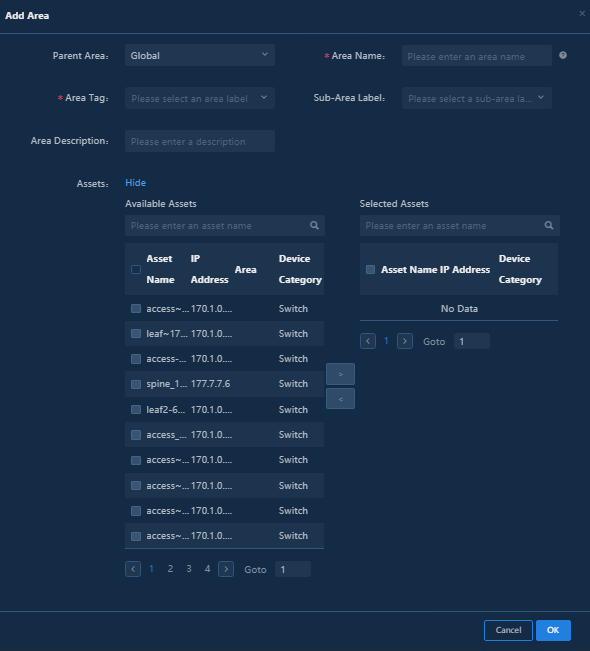Focus the Area Description input field
This screenshot has height=651, width=590.
tap(200, 141)
